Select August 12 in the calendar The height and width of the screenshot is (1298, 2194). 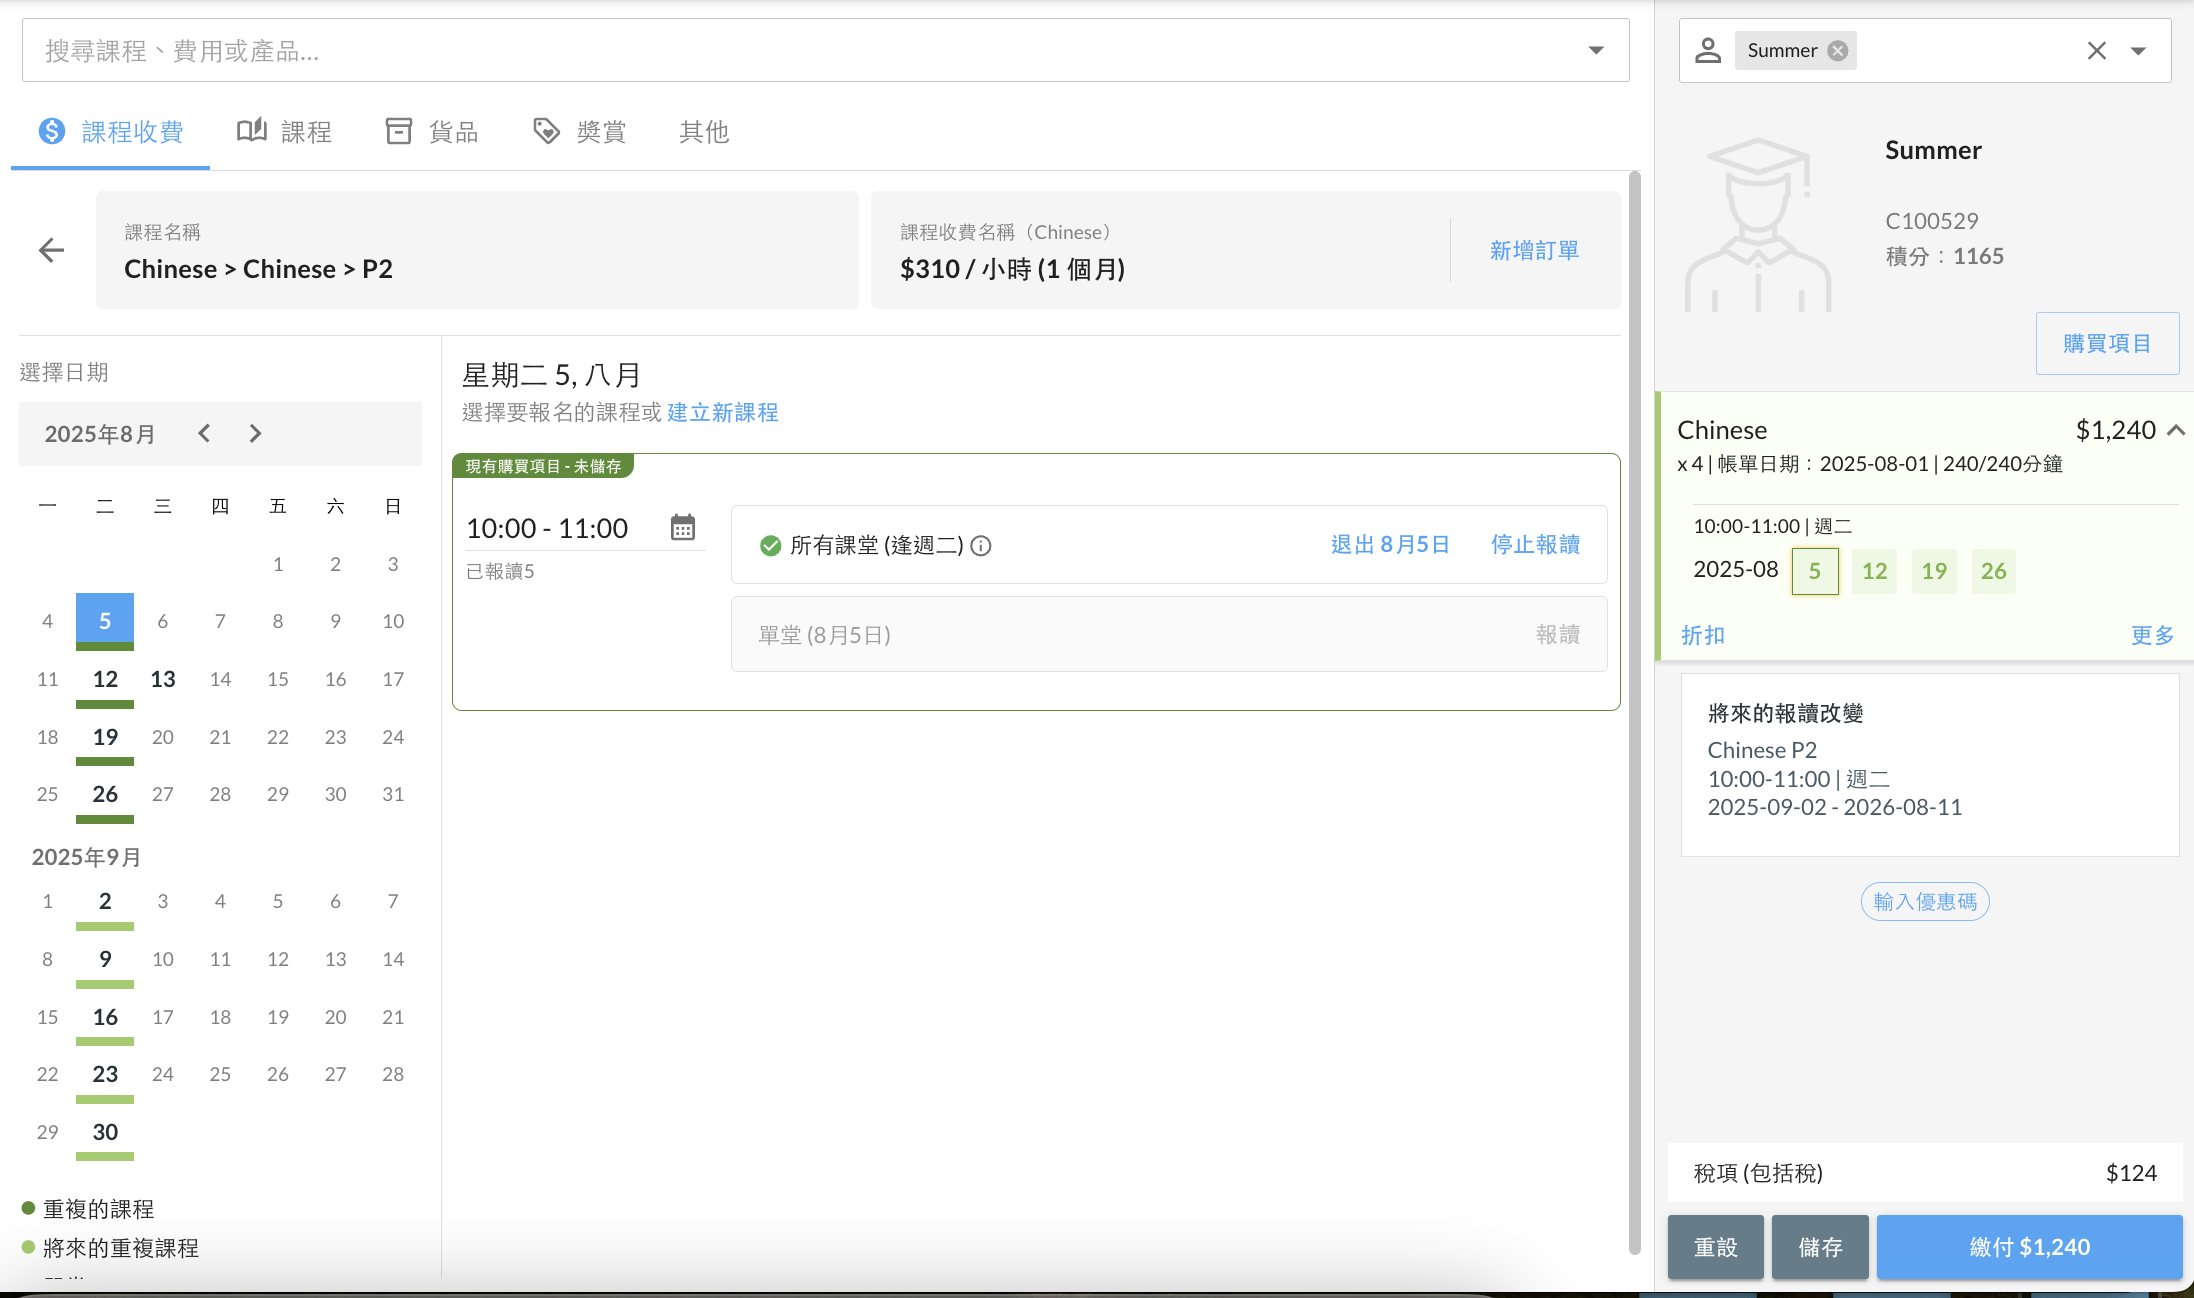[x=105, y=679]
